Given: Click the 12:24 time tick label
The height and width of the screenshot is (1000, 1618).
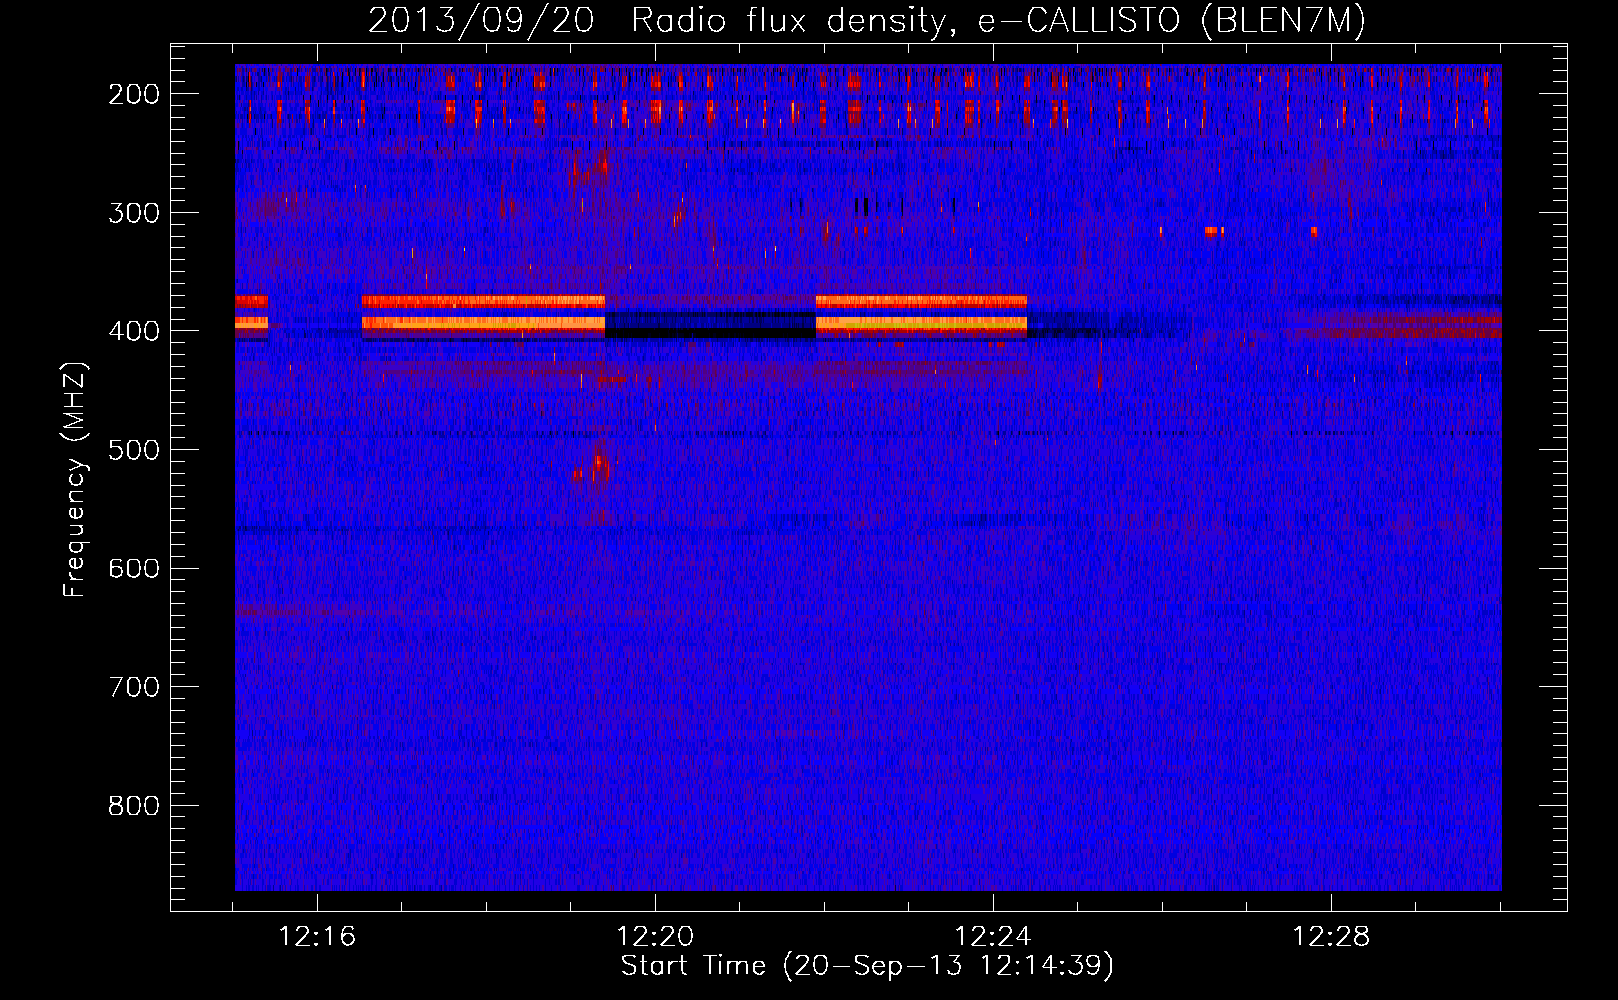Looking at the screenshot, I should click(993, 937).
